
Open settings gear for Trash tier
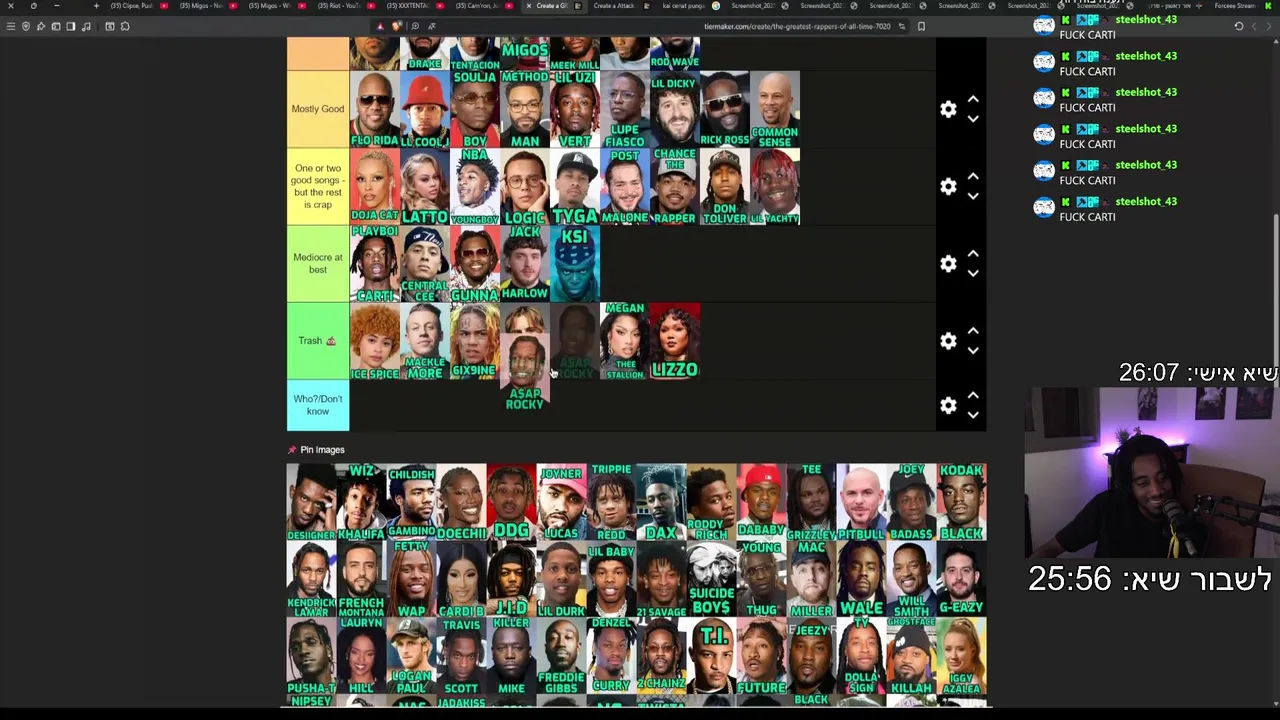[x=948, y=340]
